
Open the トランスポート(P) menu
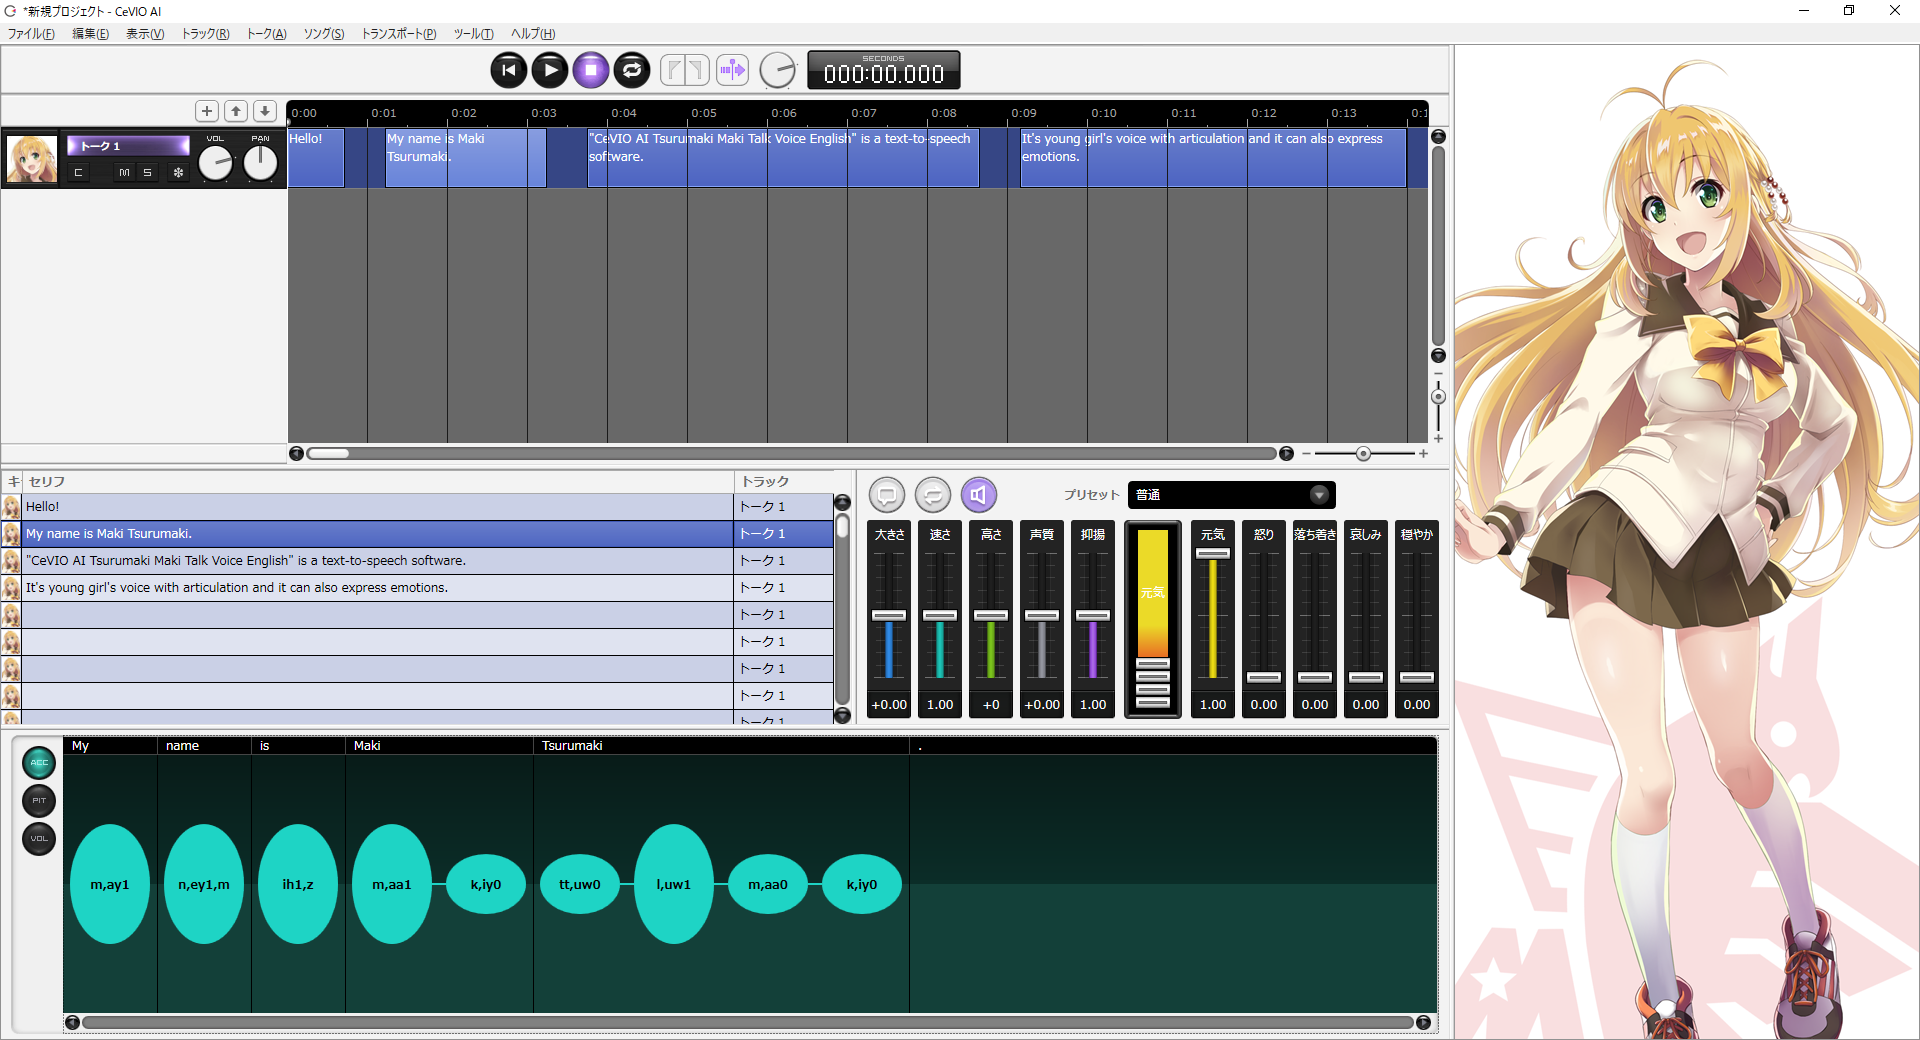[399, 34]
